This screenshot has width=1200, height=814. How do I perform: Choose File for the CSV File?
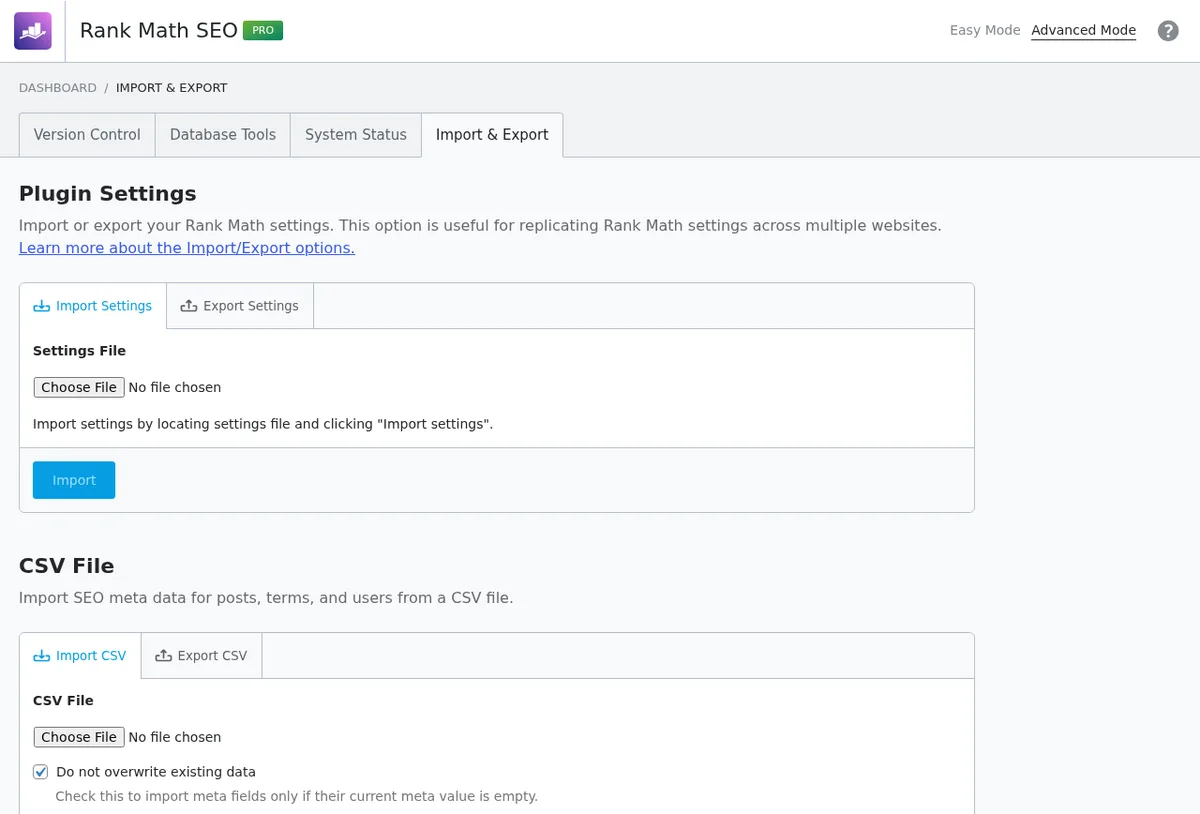point(79,737)
